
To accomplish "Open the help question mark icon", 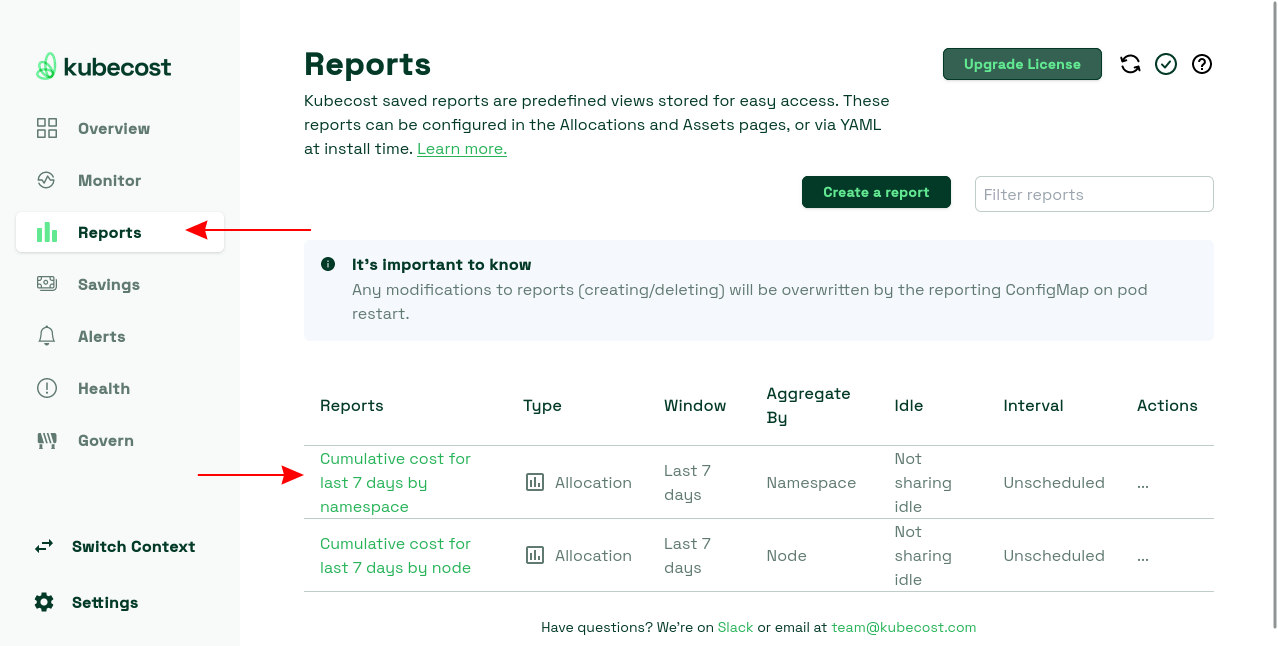I will point(1202,64).
